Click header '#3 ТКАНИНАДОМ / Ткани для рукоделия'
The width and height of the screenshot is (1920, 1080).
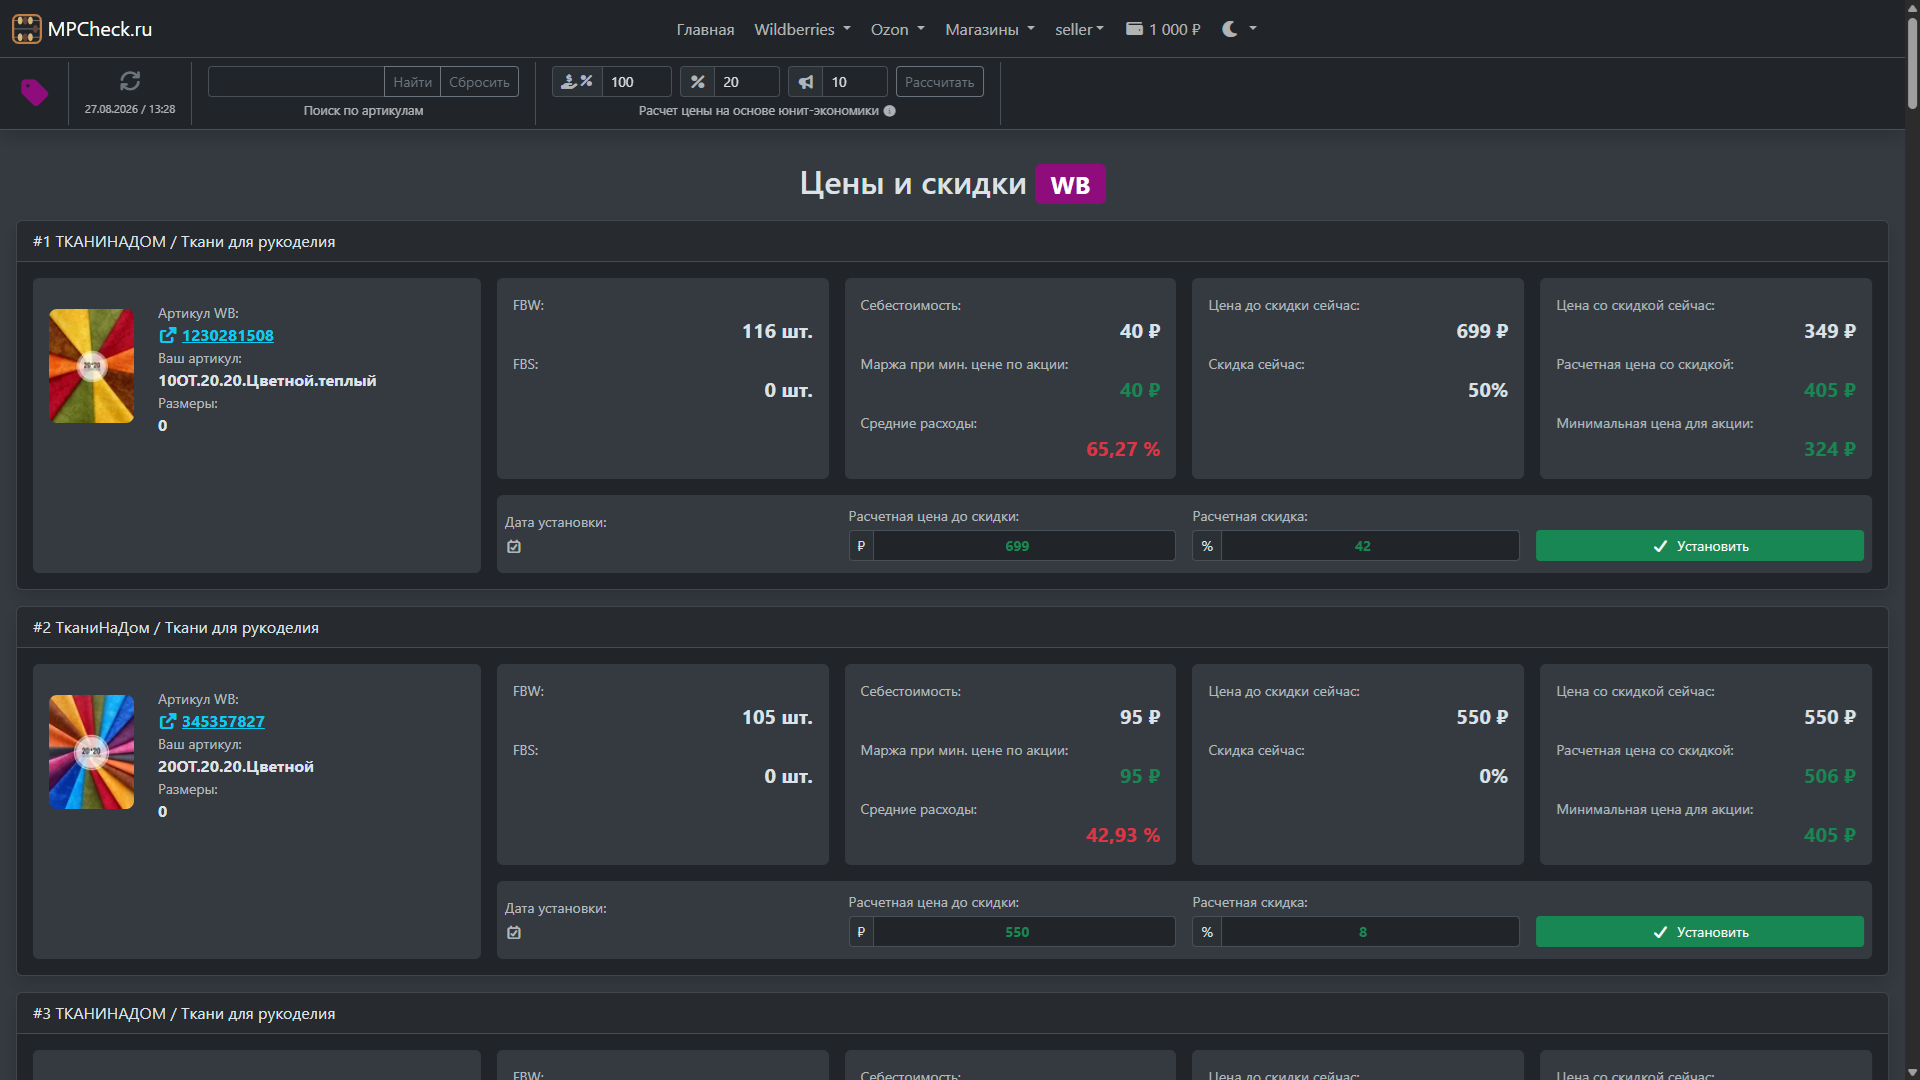[x=184, y=1014]
